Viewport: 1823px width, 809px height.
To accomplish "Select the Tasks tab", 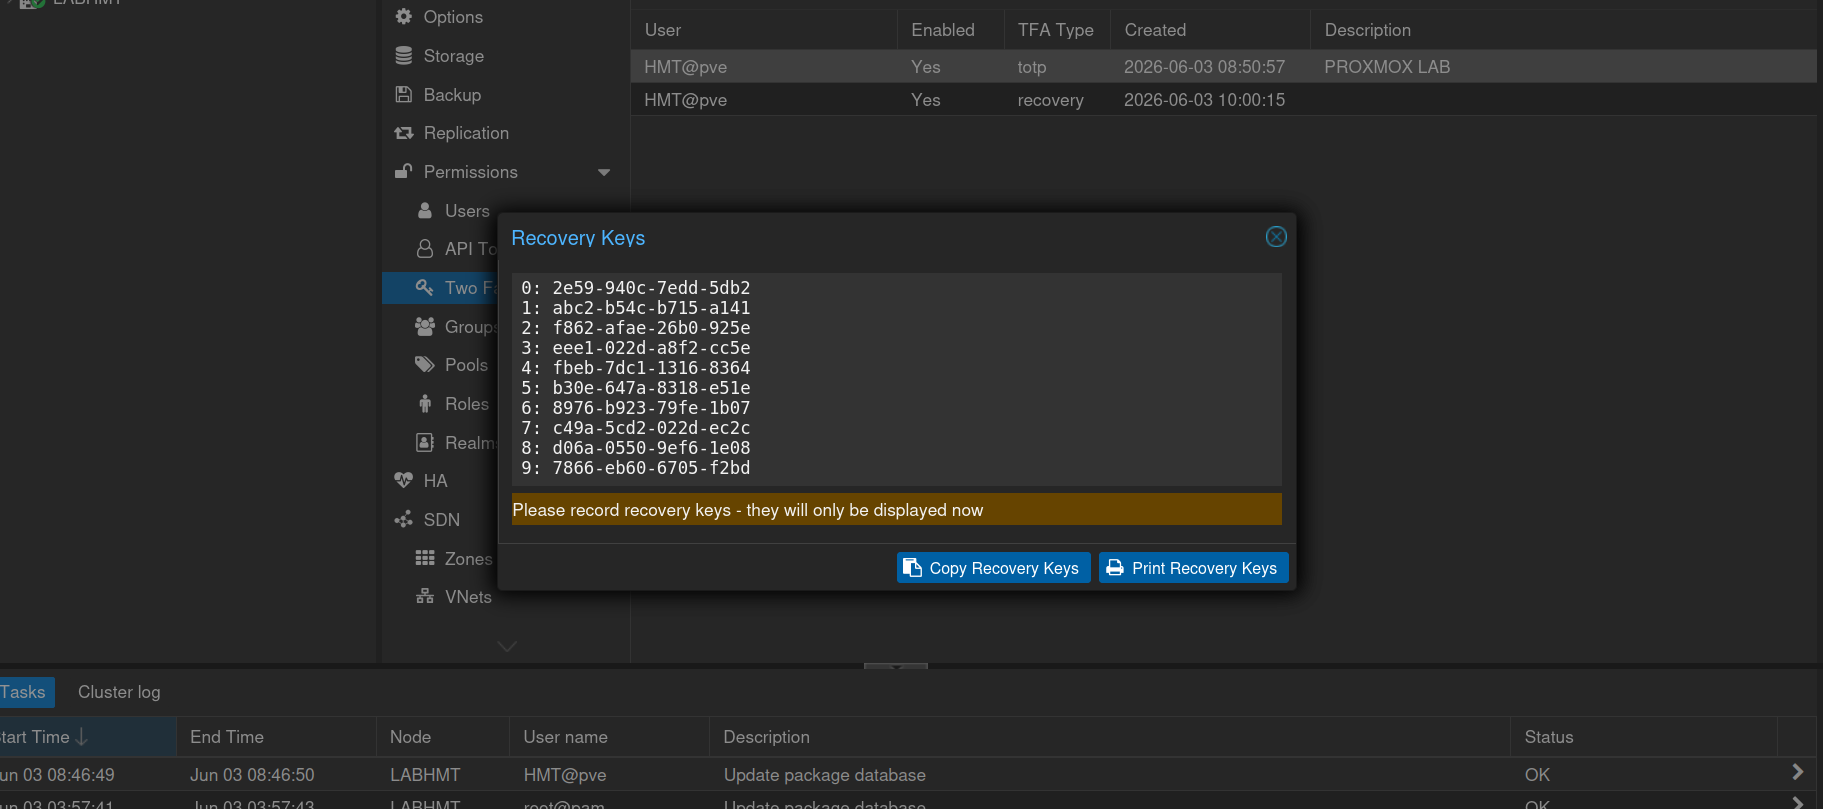I will pyautogui.click(x=23, y=692).
